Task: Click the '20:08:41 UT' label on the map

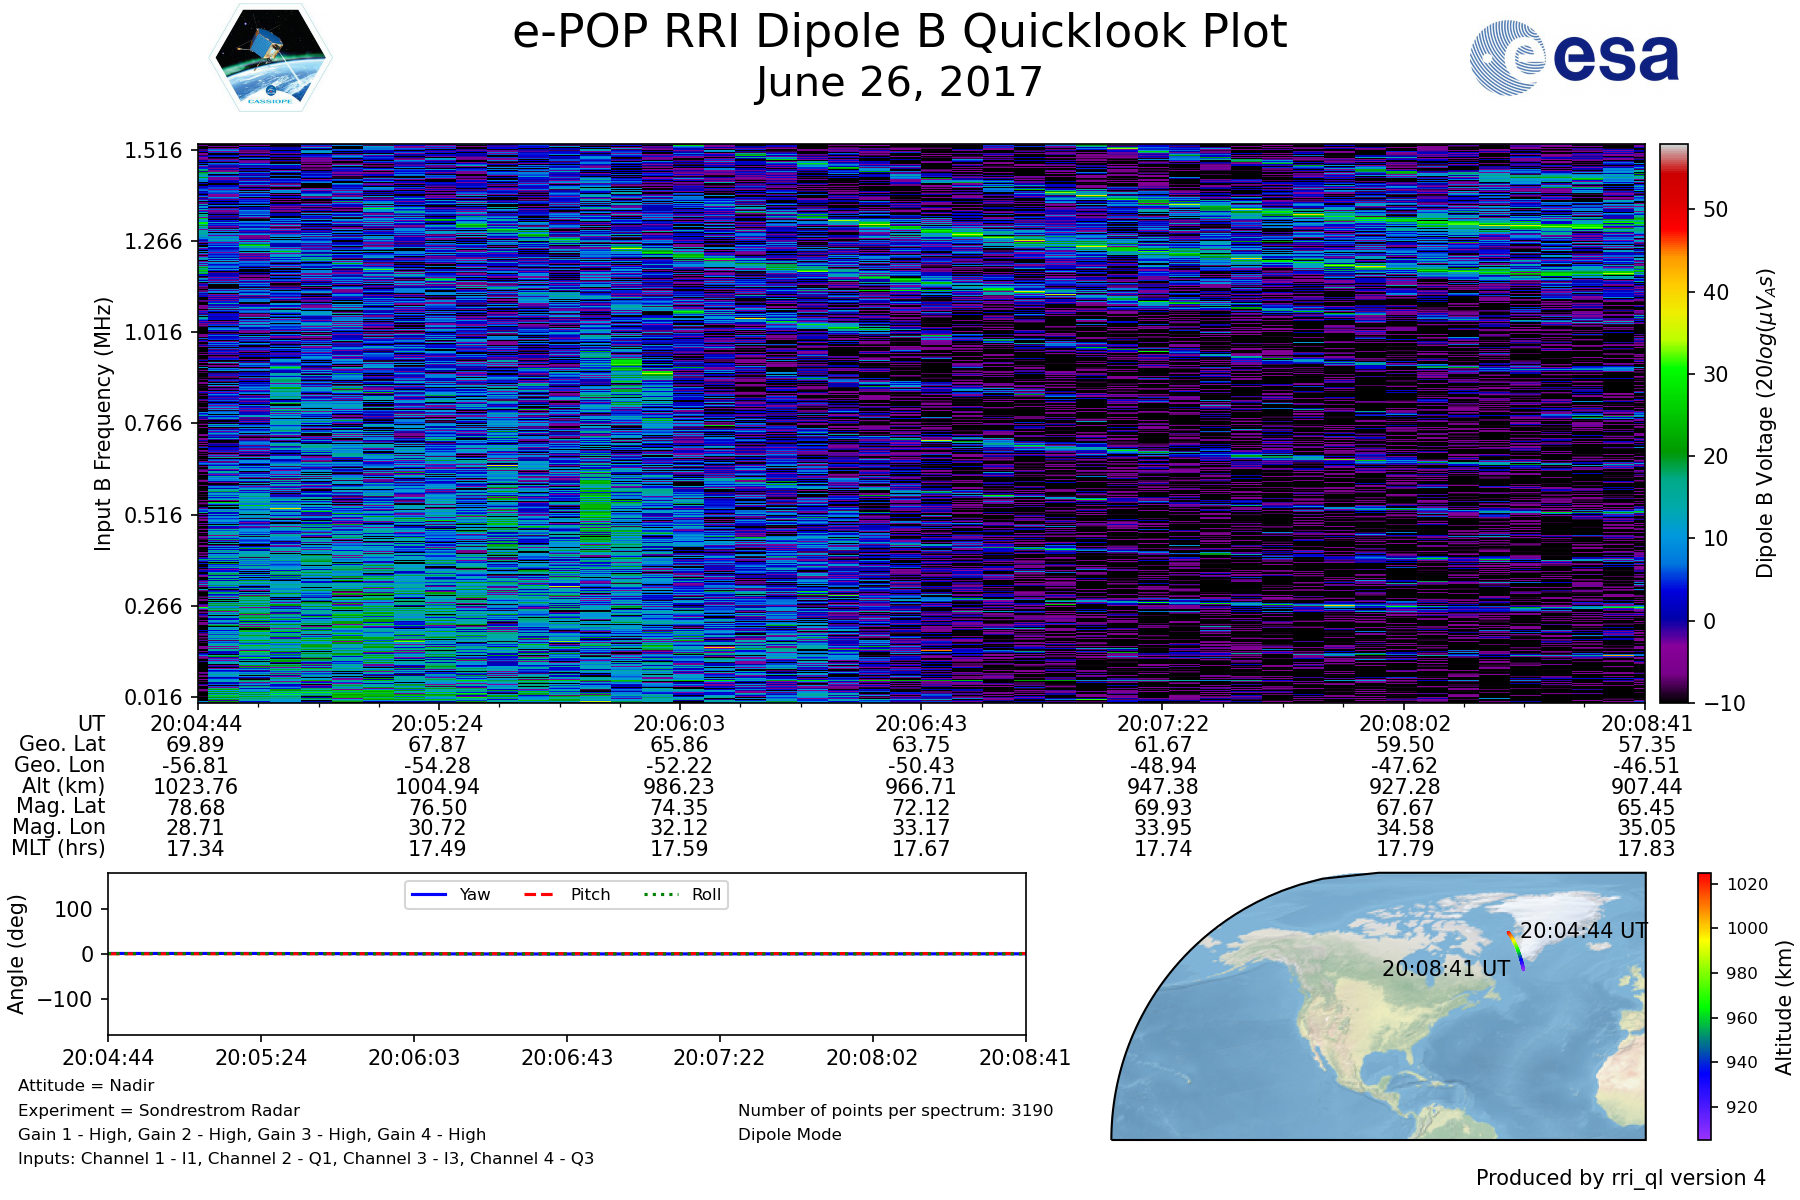Action: pos(1445,969)
